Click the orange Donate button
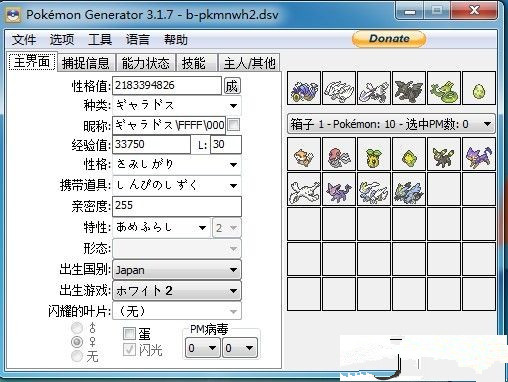This screenshot has width=508, height=382. click(x=389, y=39)
